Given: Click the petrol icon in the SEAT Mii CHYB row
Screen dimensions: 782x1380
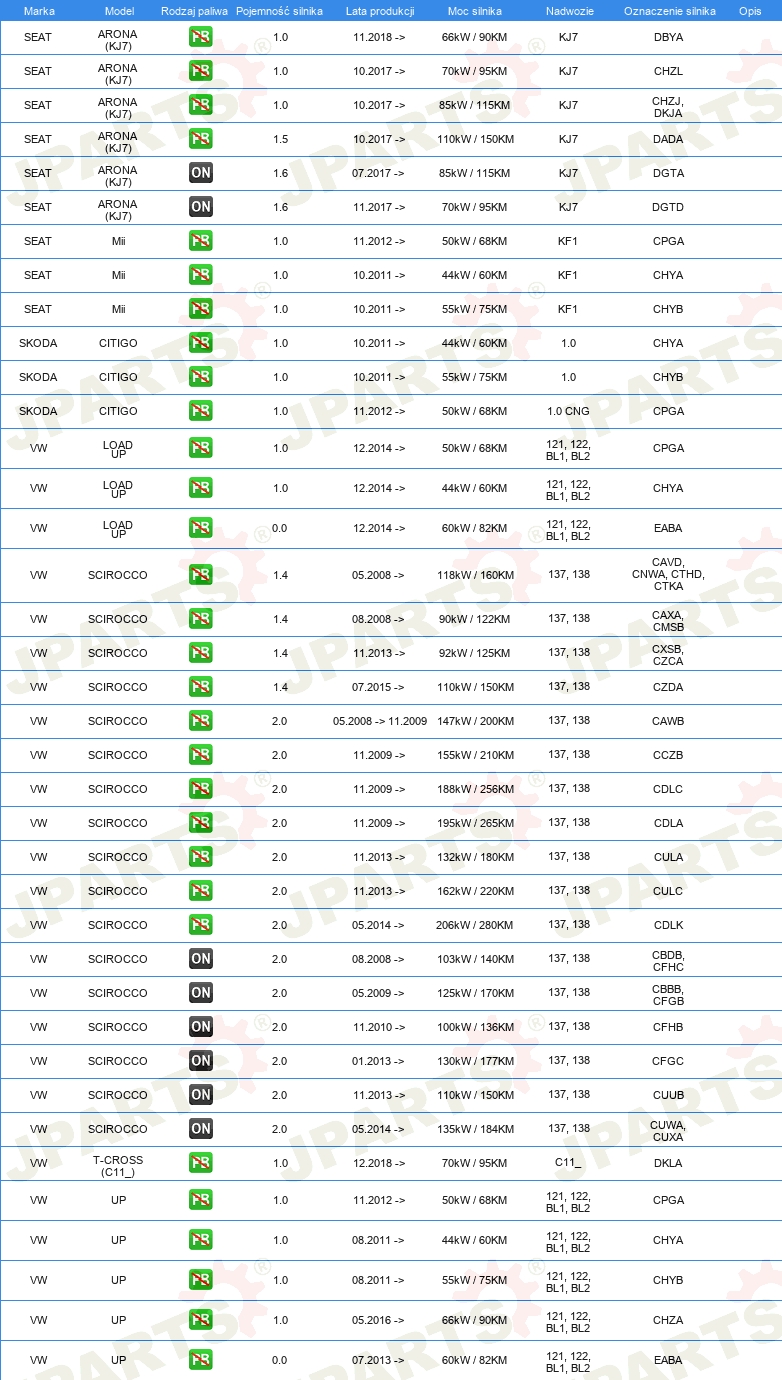Looking at the screenshot, I should click(x=201, y=309).
